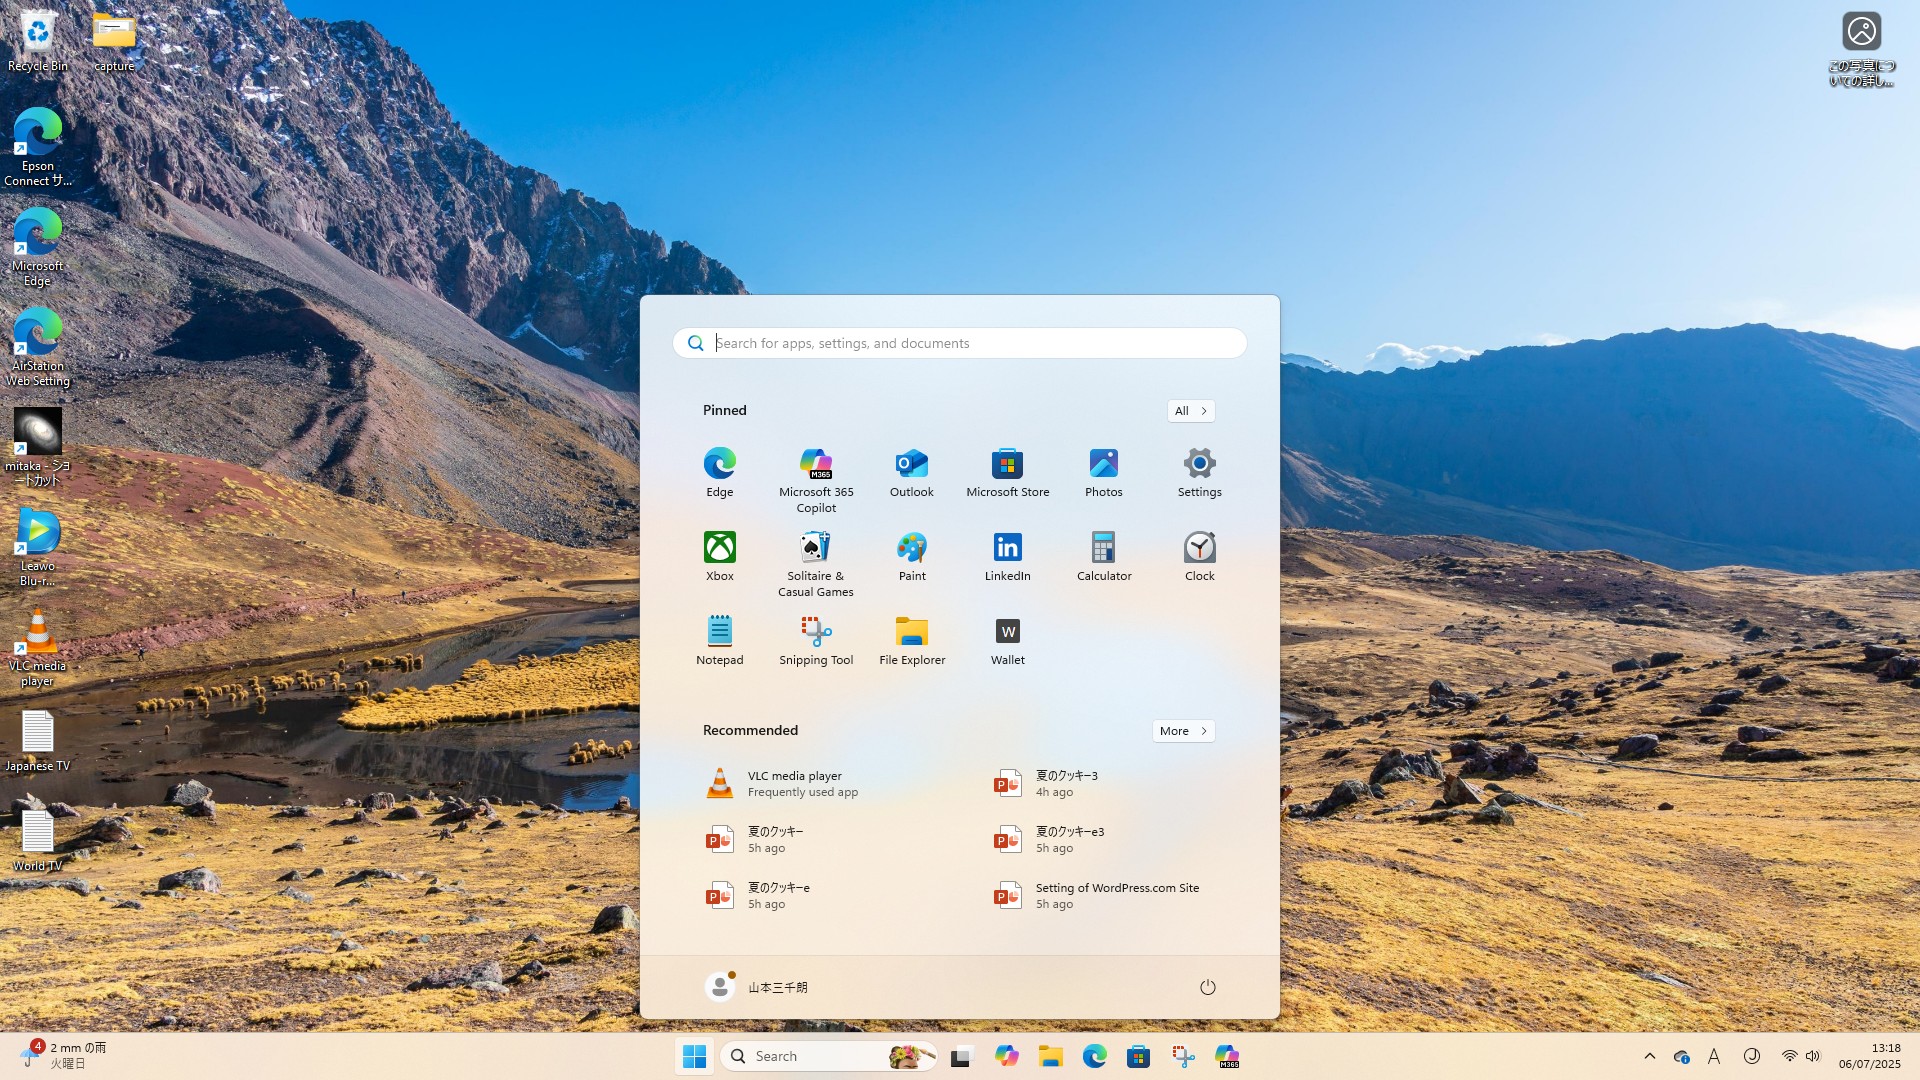Screen dimensions: 1920x1080
Task: Open the Calculator app
Action: [x=1103, y=557]
